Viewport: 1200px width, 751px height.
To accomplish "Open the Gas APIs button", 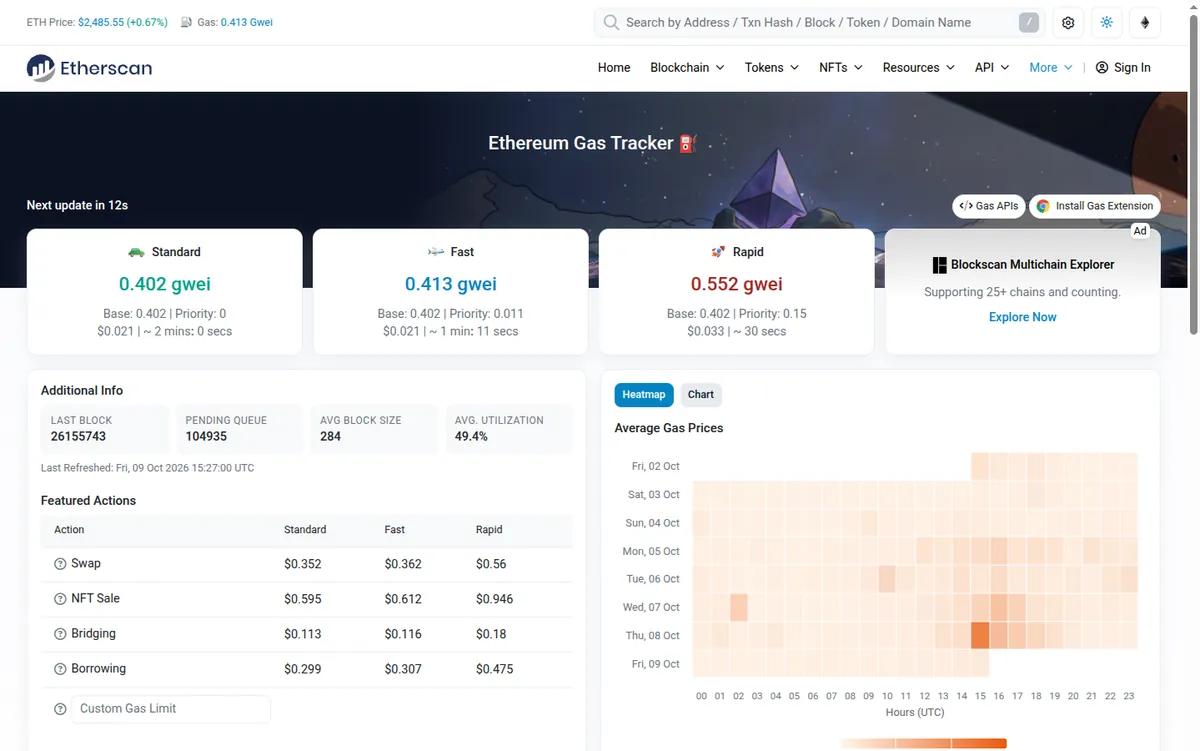I will pos(988,206).
